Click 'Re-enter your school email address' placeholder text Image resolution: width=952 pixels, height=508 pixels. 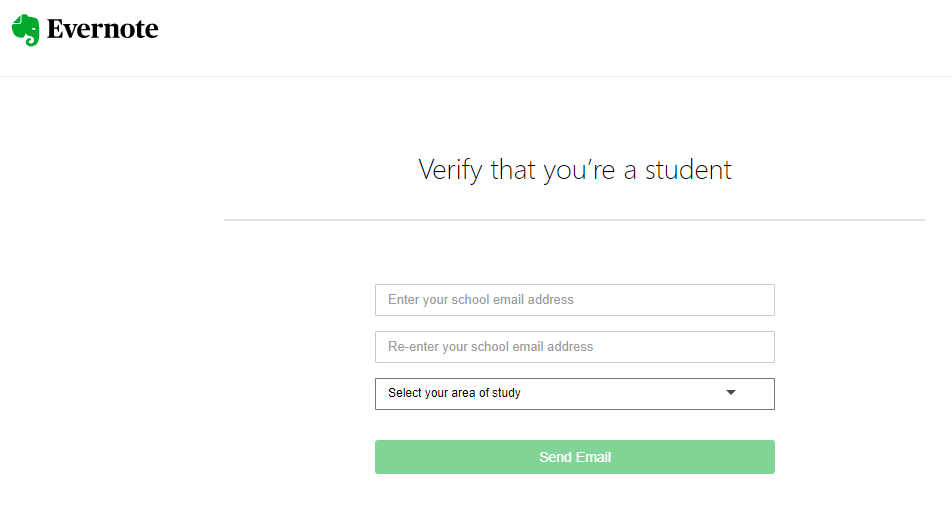491,347
